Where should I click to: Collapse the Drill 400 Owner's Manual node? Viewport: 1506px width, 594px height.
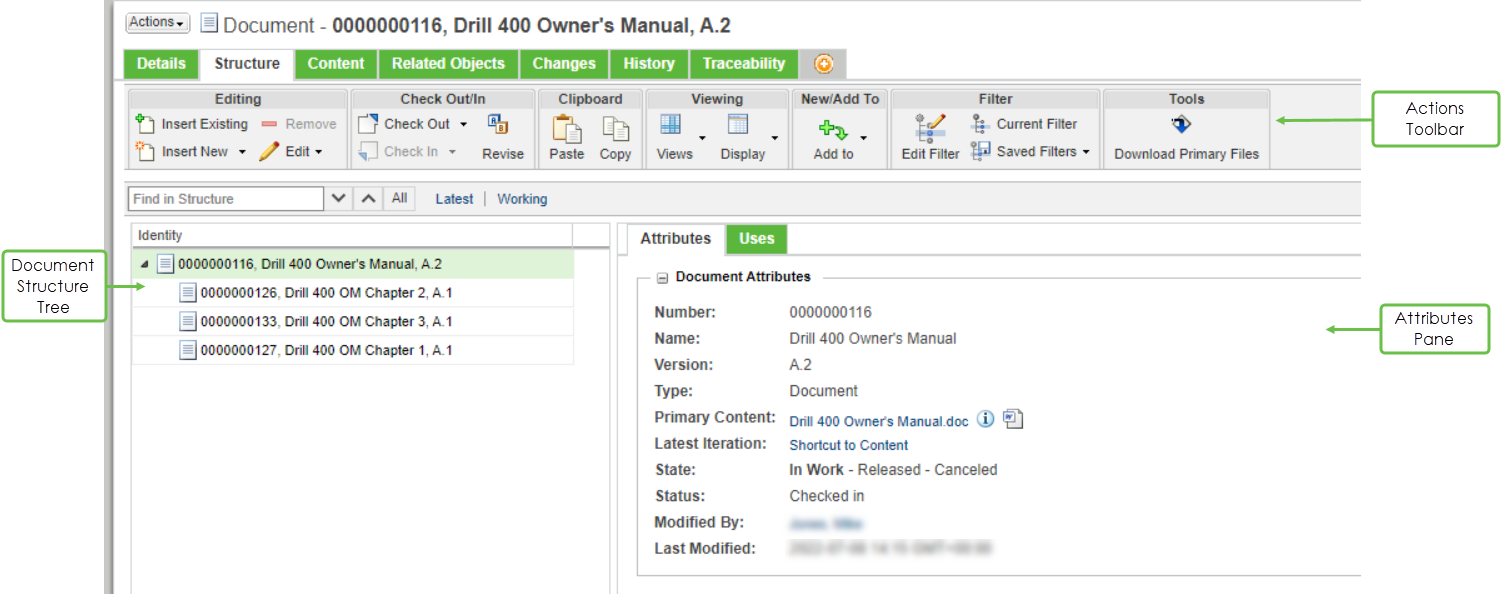point(146,265)
